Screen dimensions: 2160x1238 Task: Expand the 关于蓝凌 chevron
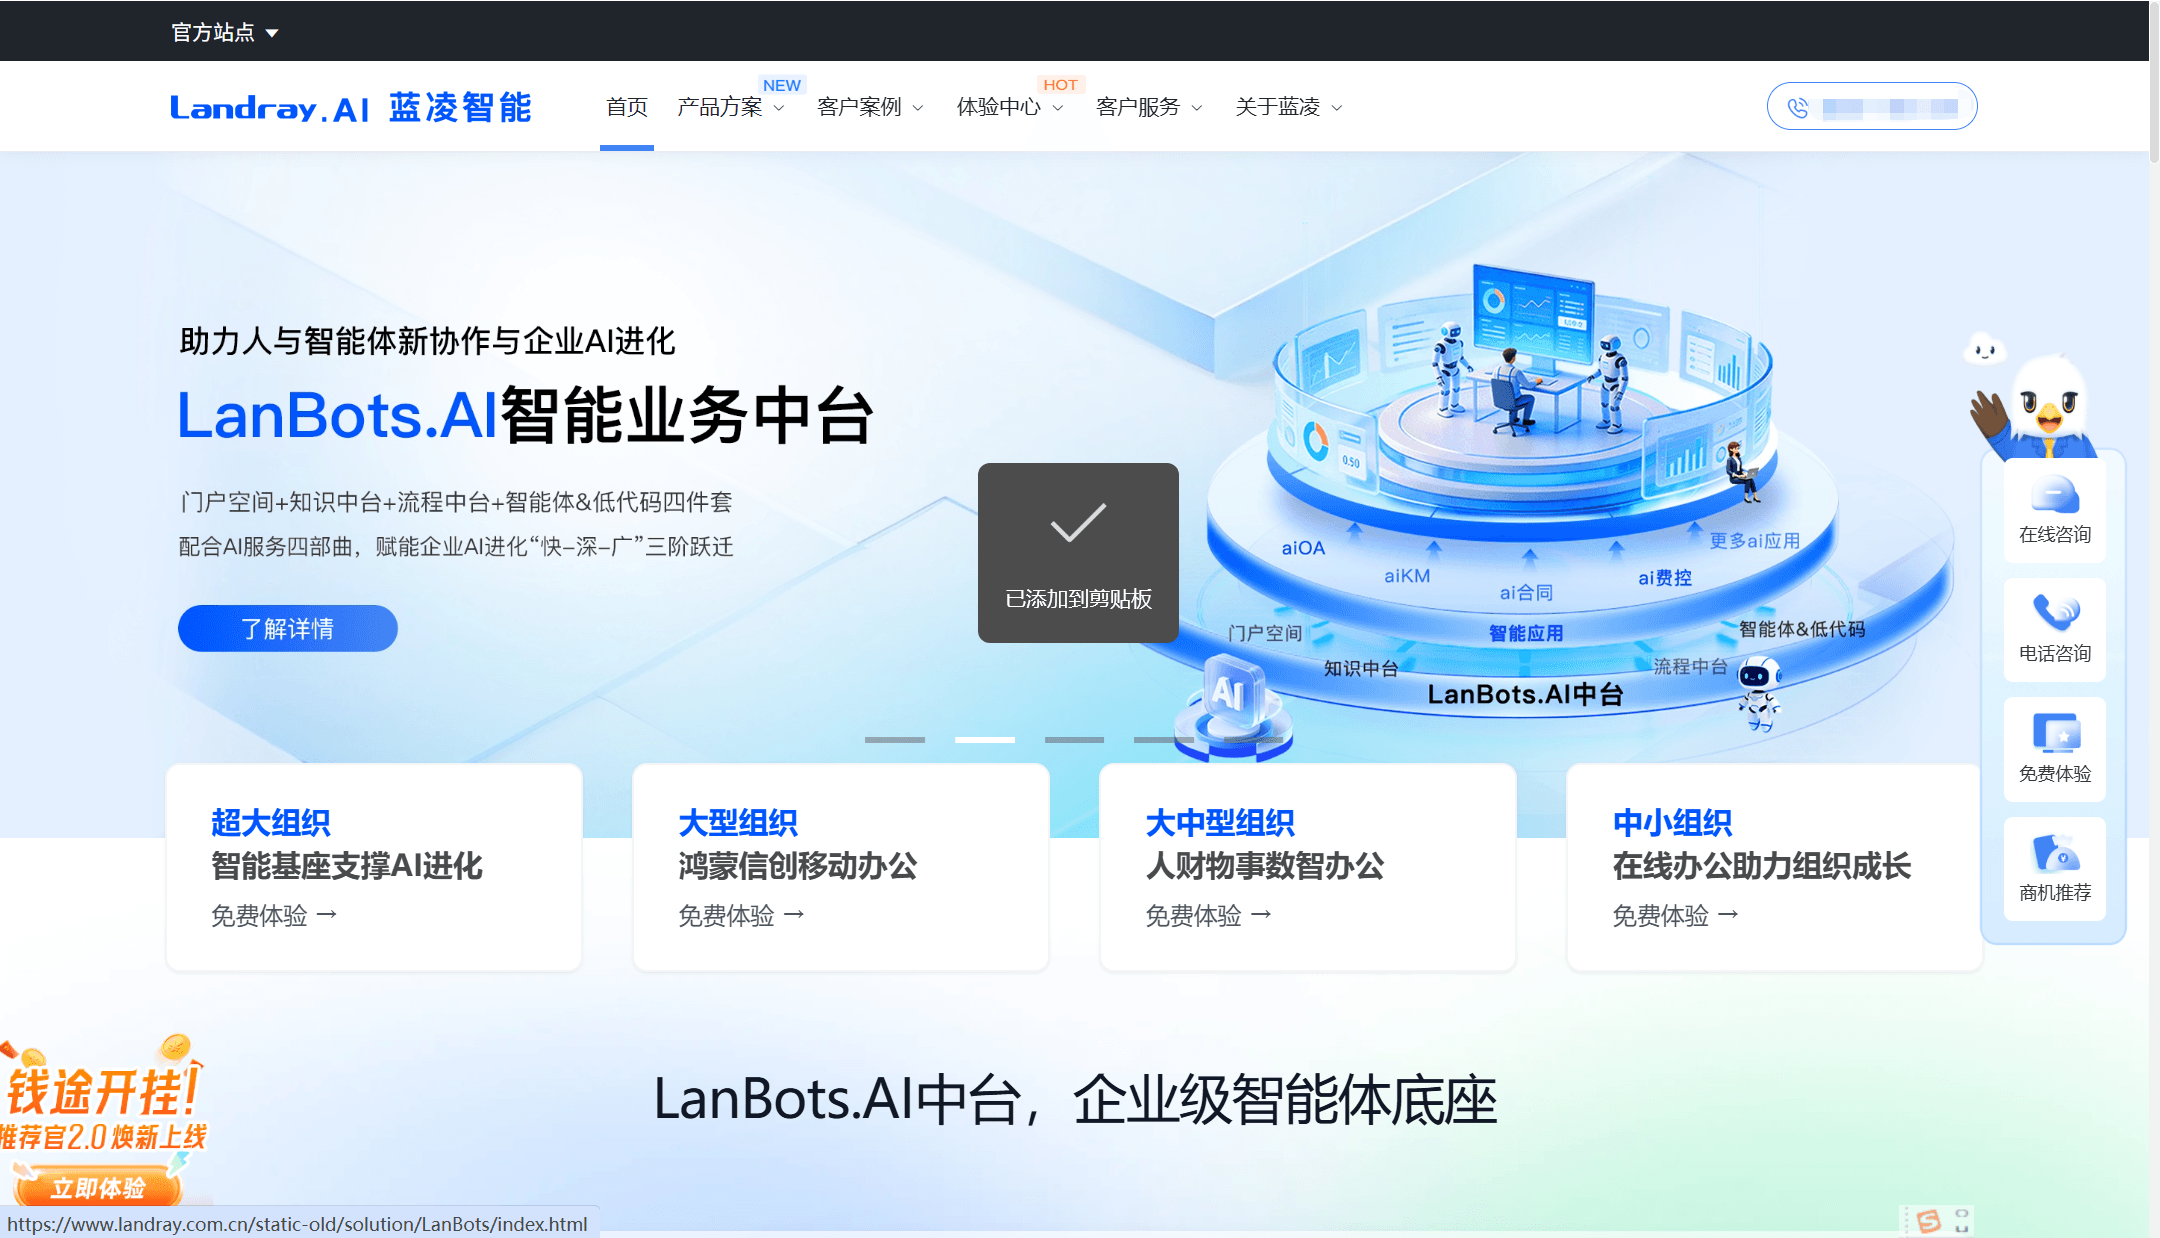tap(1337, 108)
